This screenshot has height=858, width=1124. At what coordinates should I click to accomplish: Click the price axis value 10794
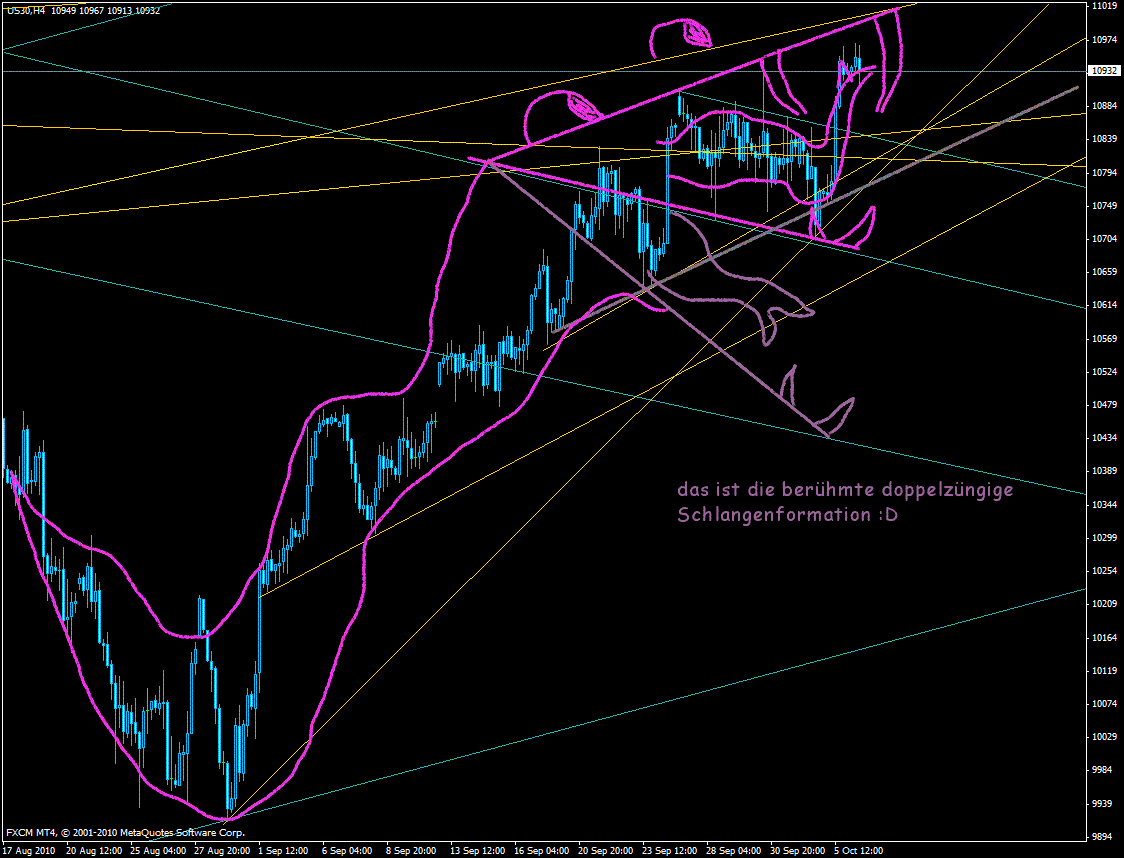1105,172
